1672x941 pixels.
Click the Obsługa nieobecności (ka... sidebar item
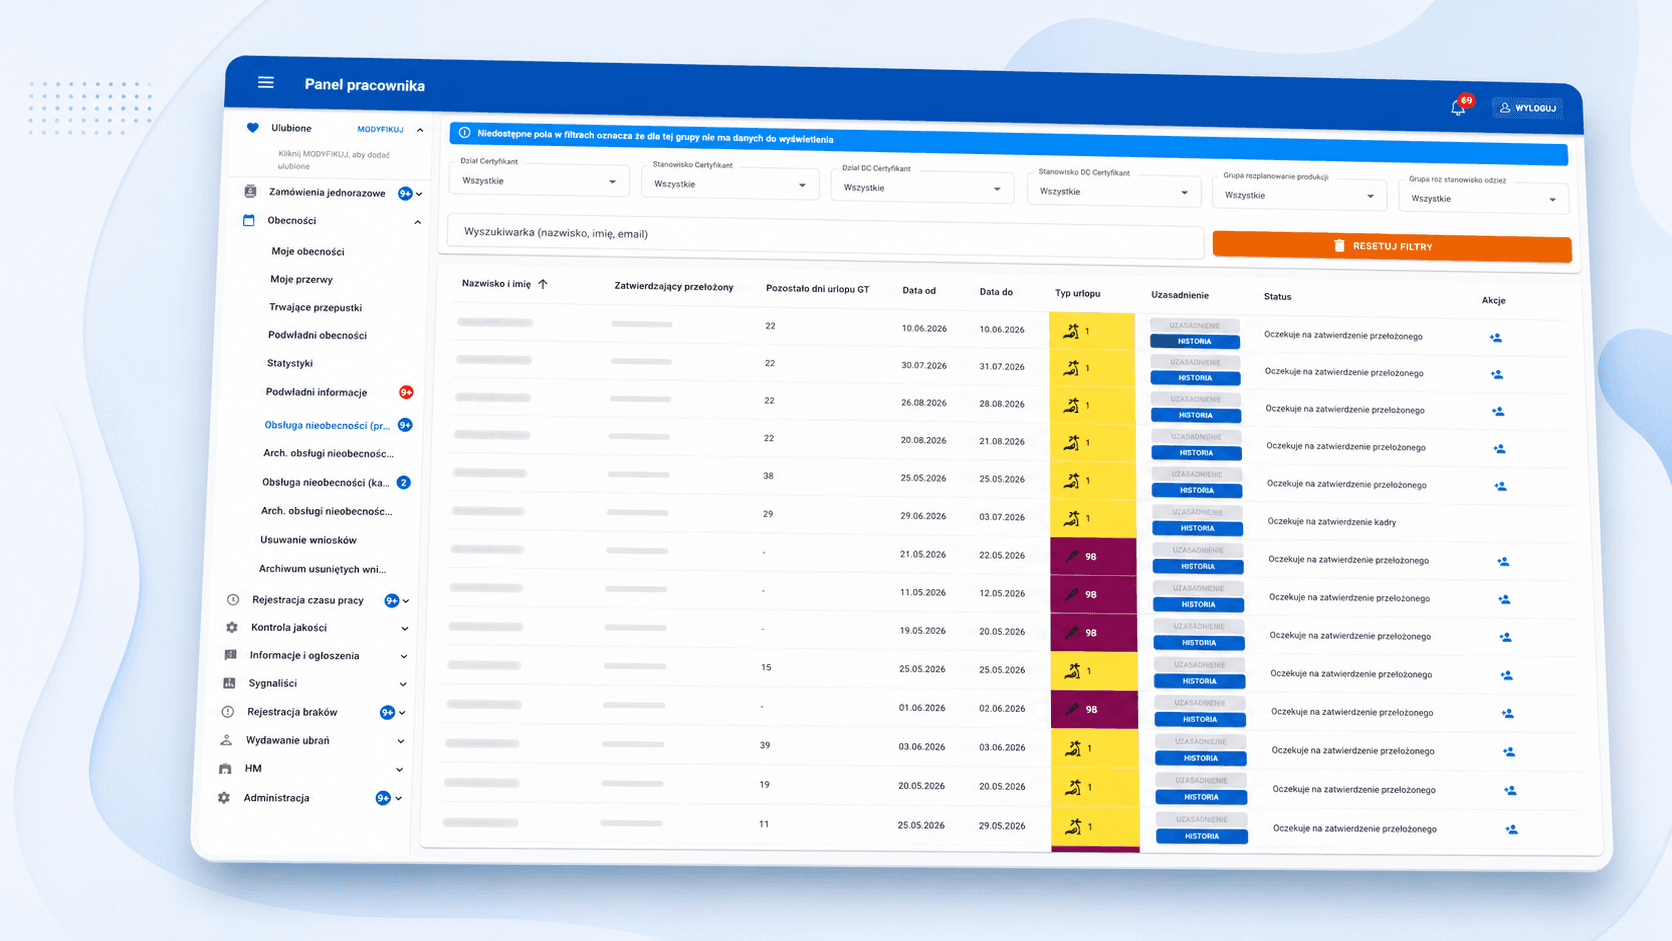click(x=325, y=482)
